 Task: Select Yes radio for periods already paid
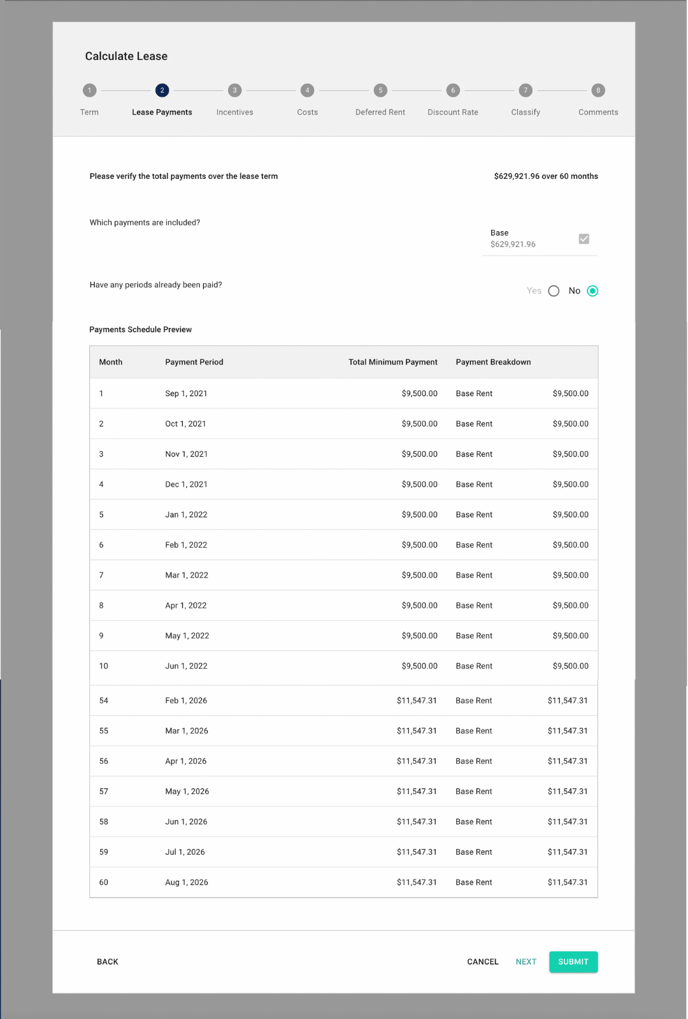[x=554, y=291]
